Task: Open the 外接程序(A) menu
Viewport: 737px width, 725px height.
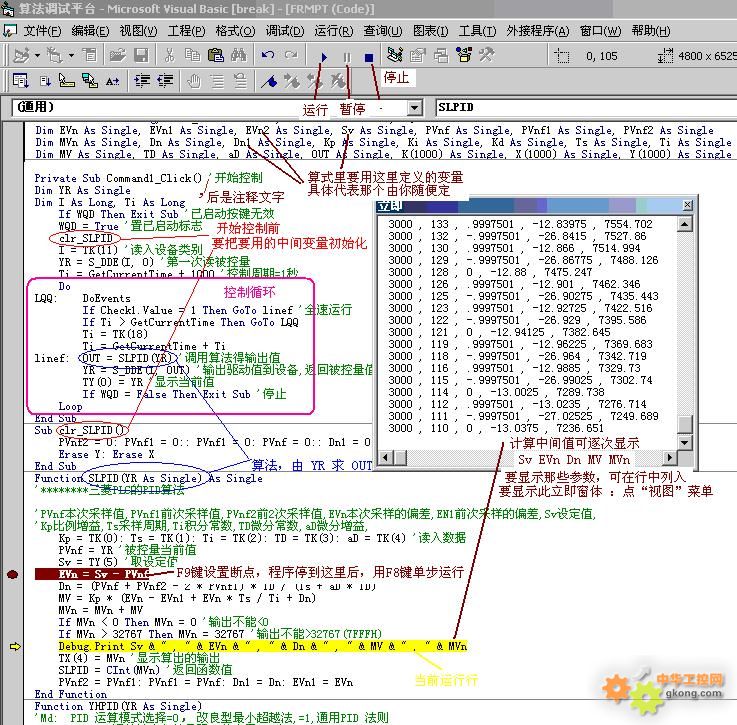Action: (x=538, y=31)
